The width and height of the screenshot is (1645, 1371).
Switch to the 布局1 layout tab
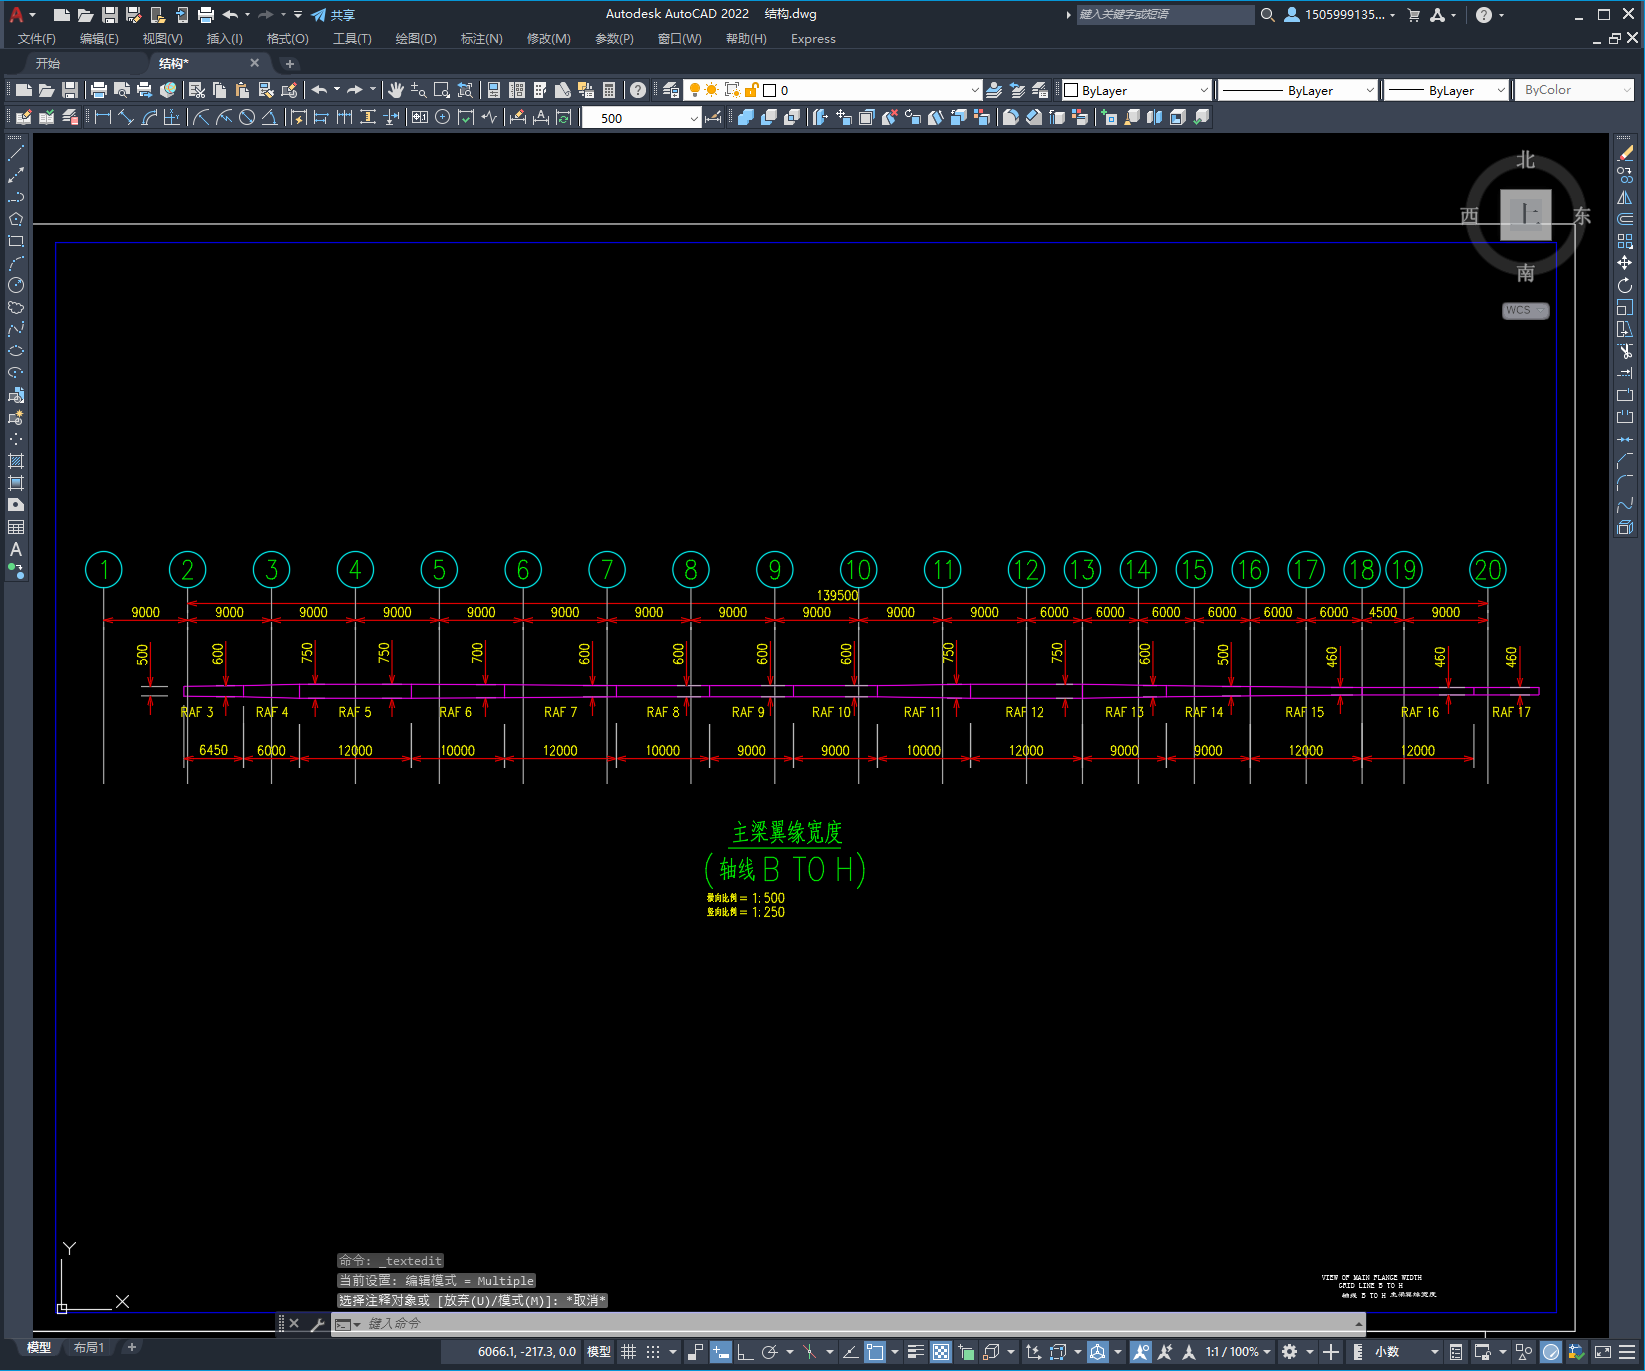coord(89,1348)
